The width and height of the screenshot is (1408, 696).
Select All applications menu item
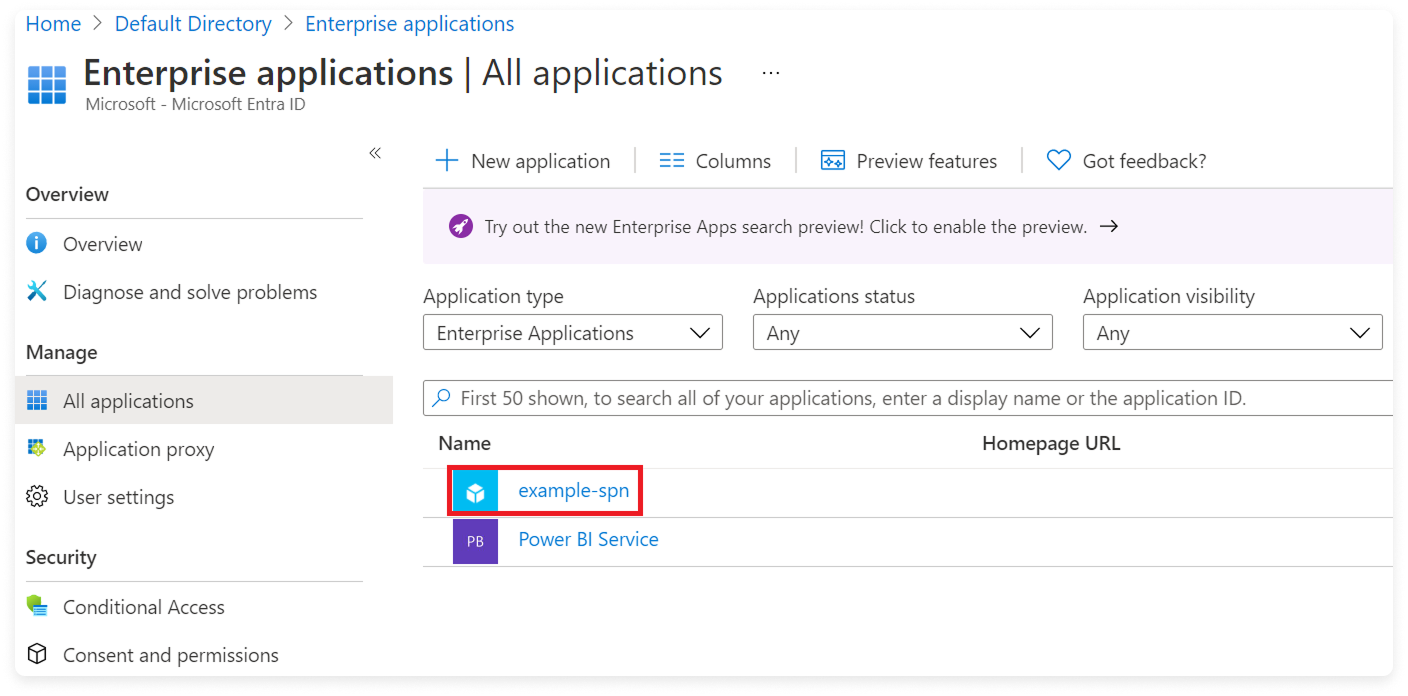point(204,400)
